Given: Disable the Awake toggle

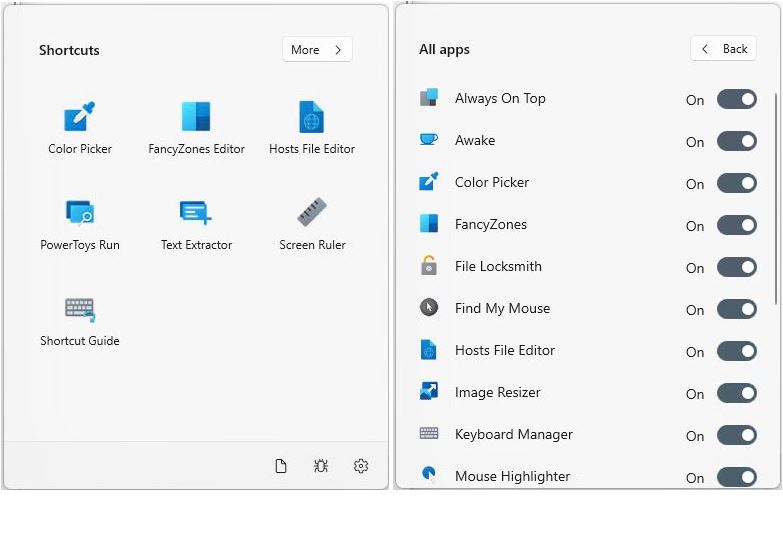Looking at the screenshot, I should coord(737,141).
